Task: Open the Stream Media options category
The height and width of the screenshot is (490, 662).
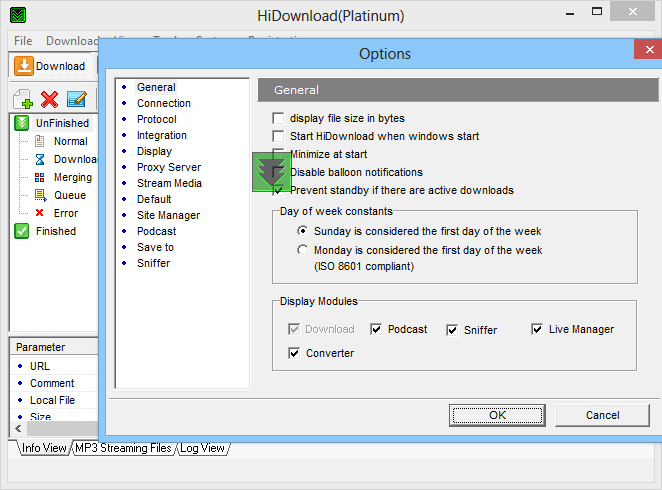Action: tap(169, 183)
